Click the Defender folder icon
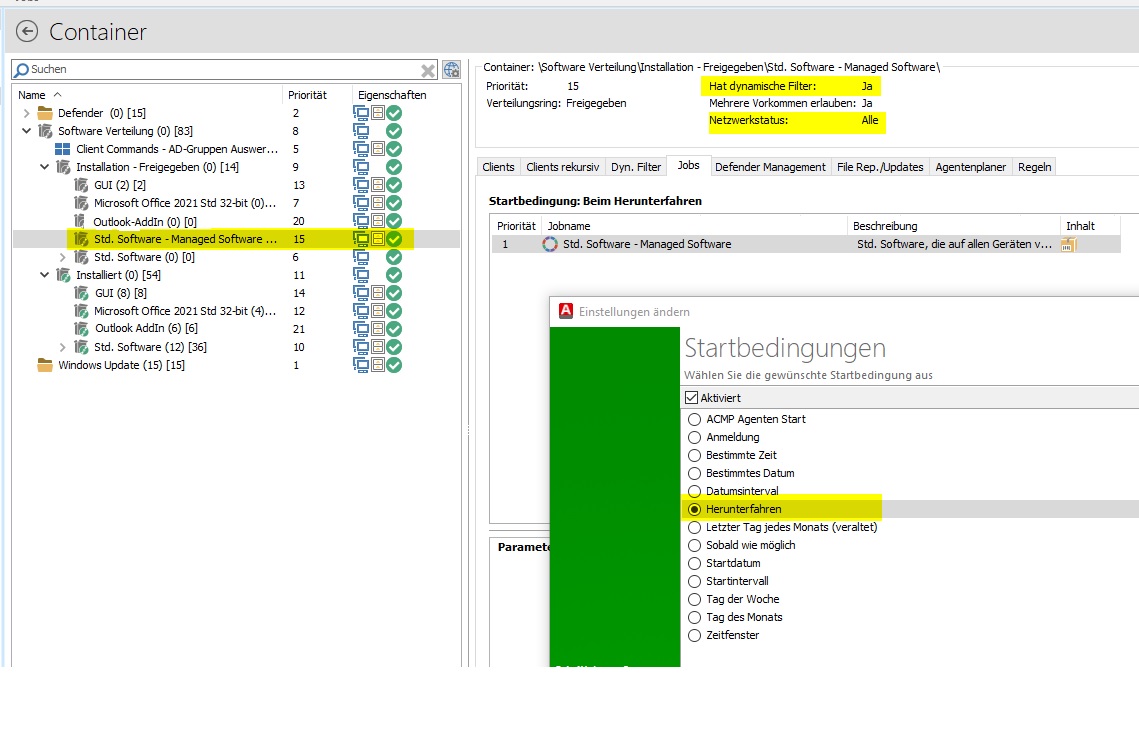1139x756 pixels. coord(45,113)
